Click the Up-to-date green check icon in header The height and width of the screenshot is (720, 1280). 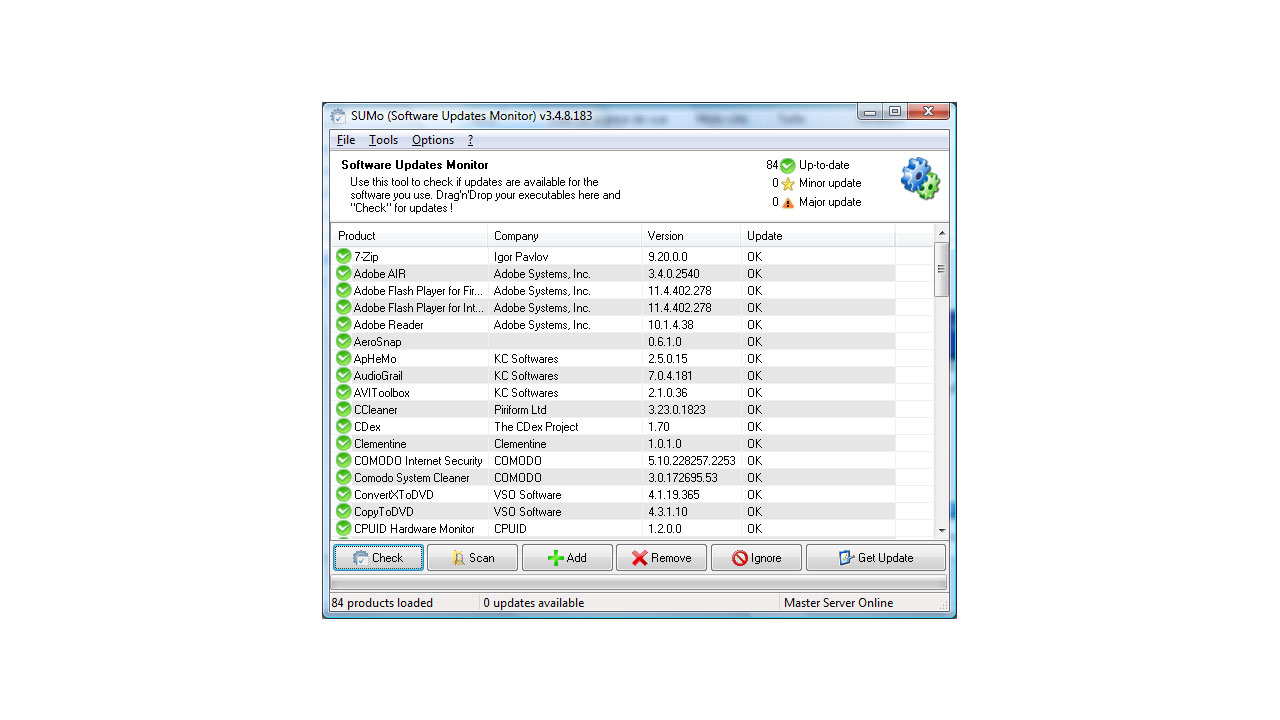(x=788, y=165)
